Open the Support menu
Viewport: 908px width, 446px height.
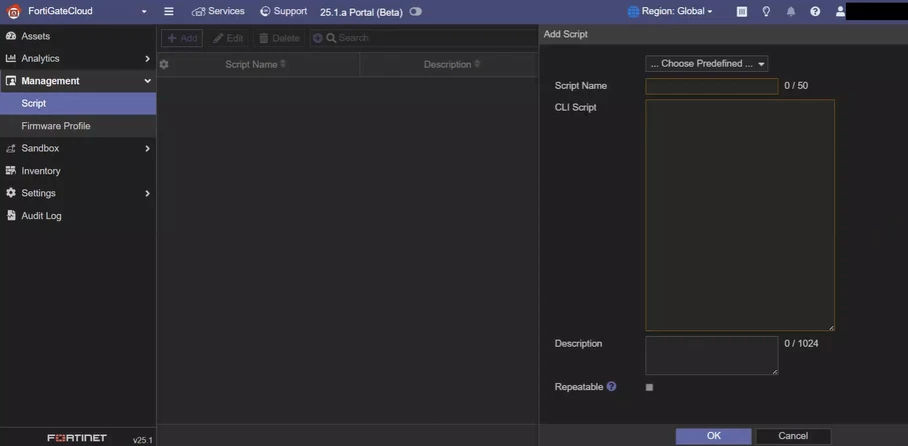[283, 12]
